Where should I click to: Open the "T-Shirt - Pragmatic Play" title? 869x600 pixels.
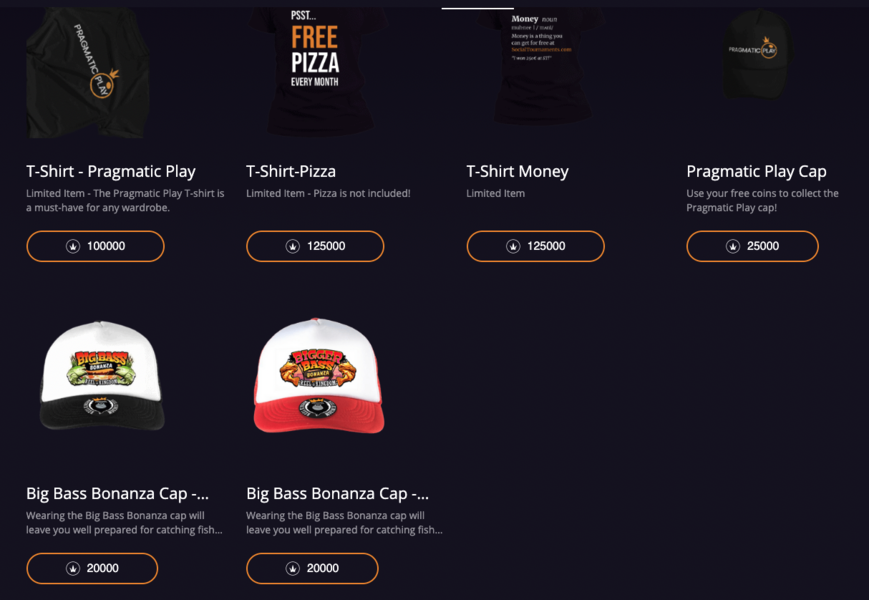[111, 171]
